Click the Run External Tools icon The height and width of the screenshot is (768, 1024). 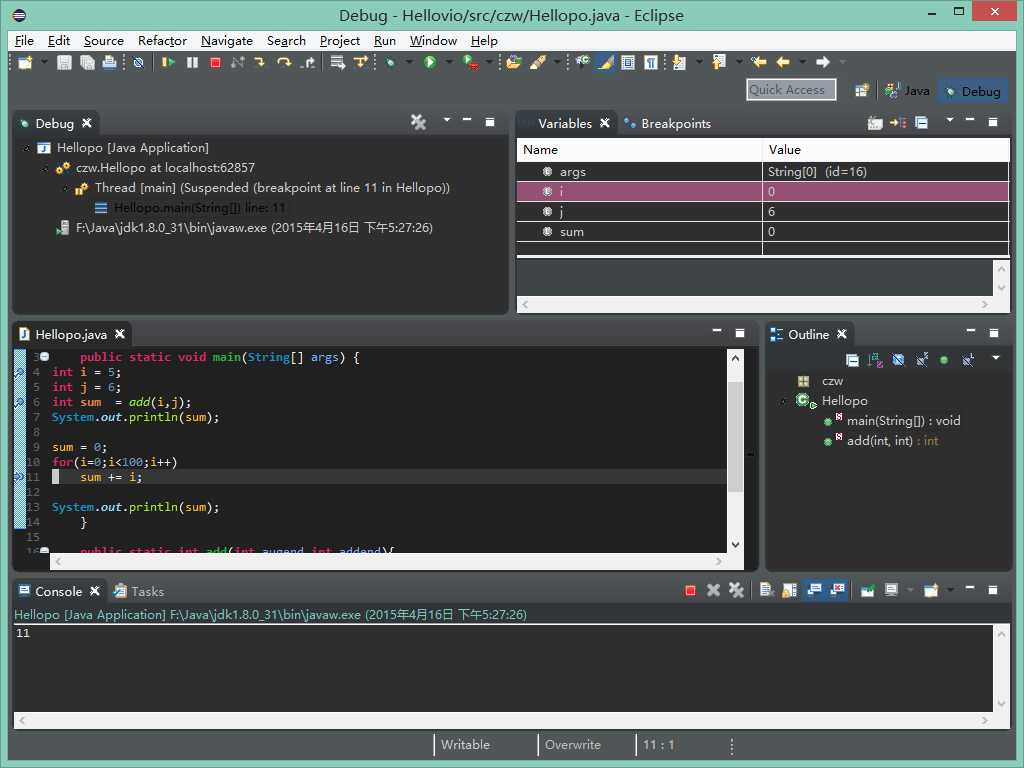tap(470, 63)
